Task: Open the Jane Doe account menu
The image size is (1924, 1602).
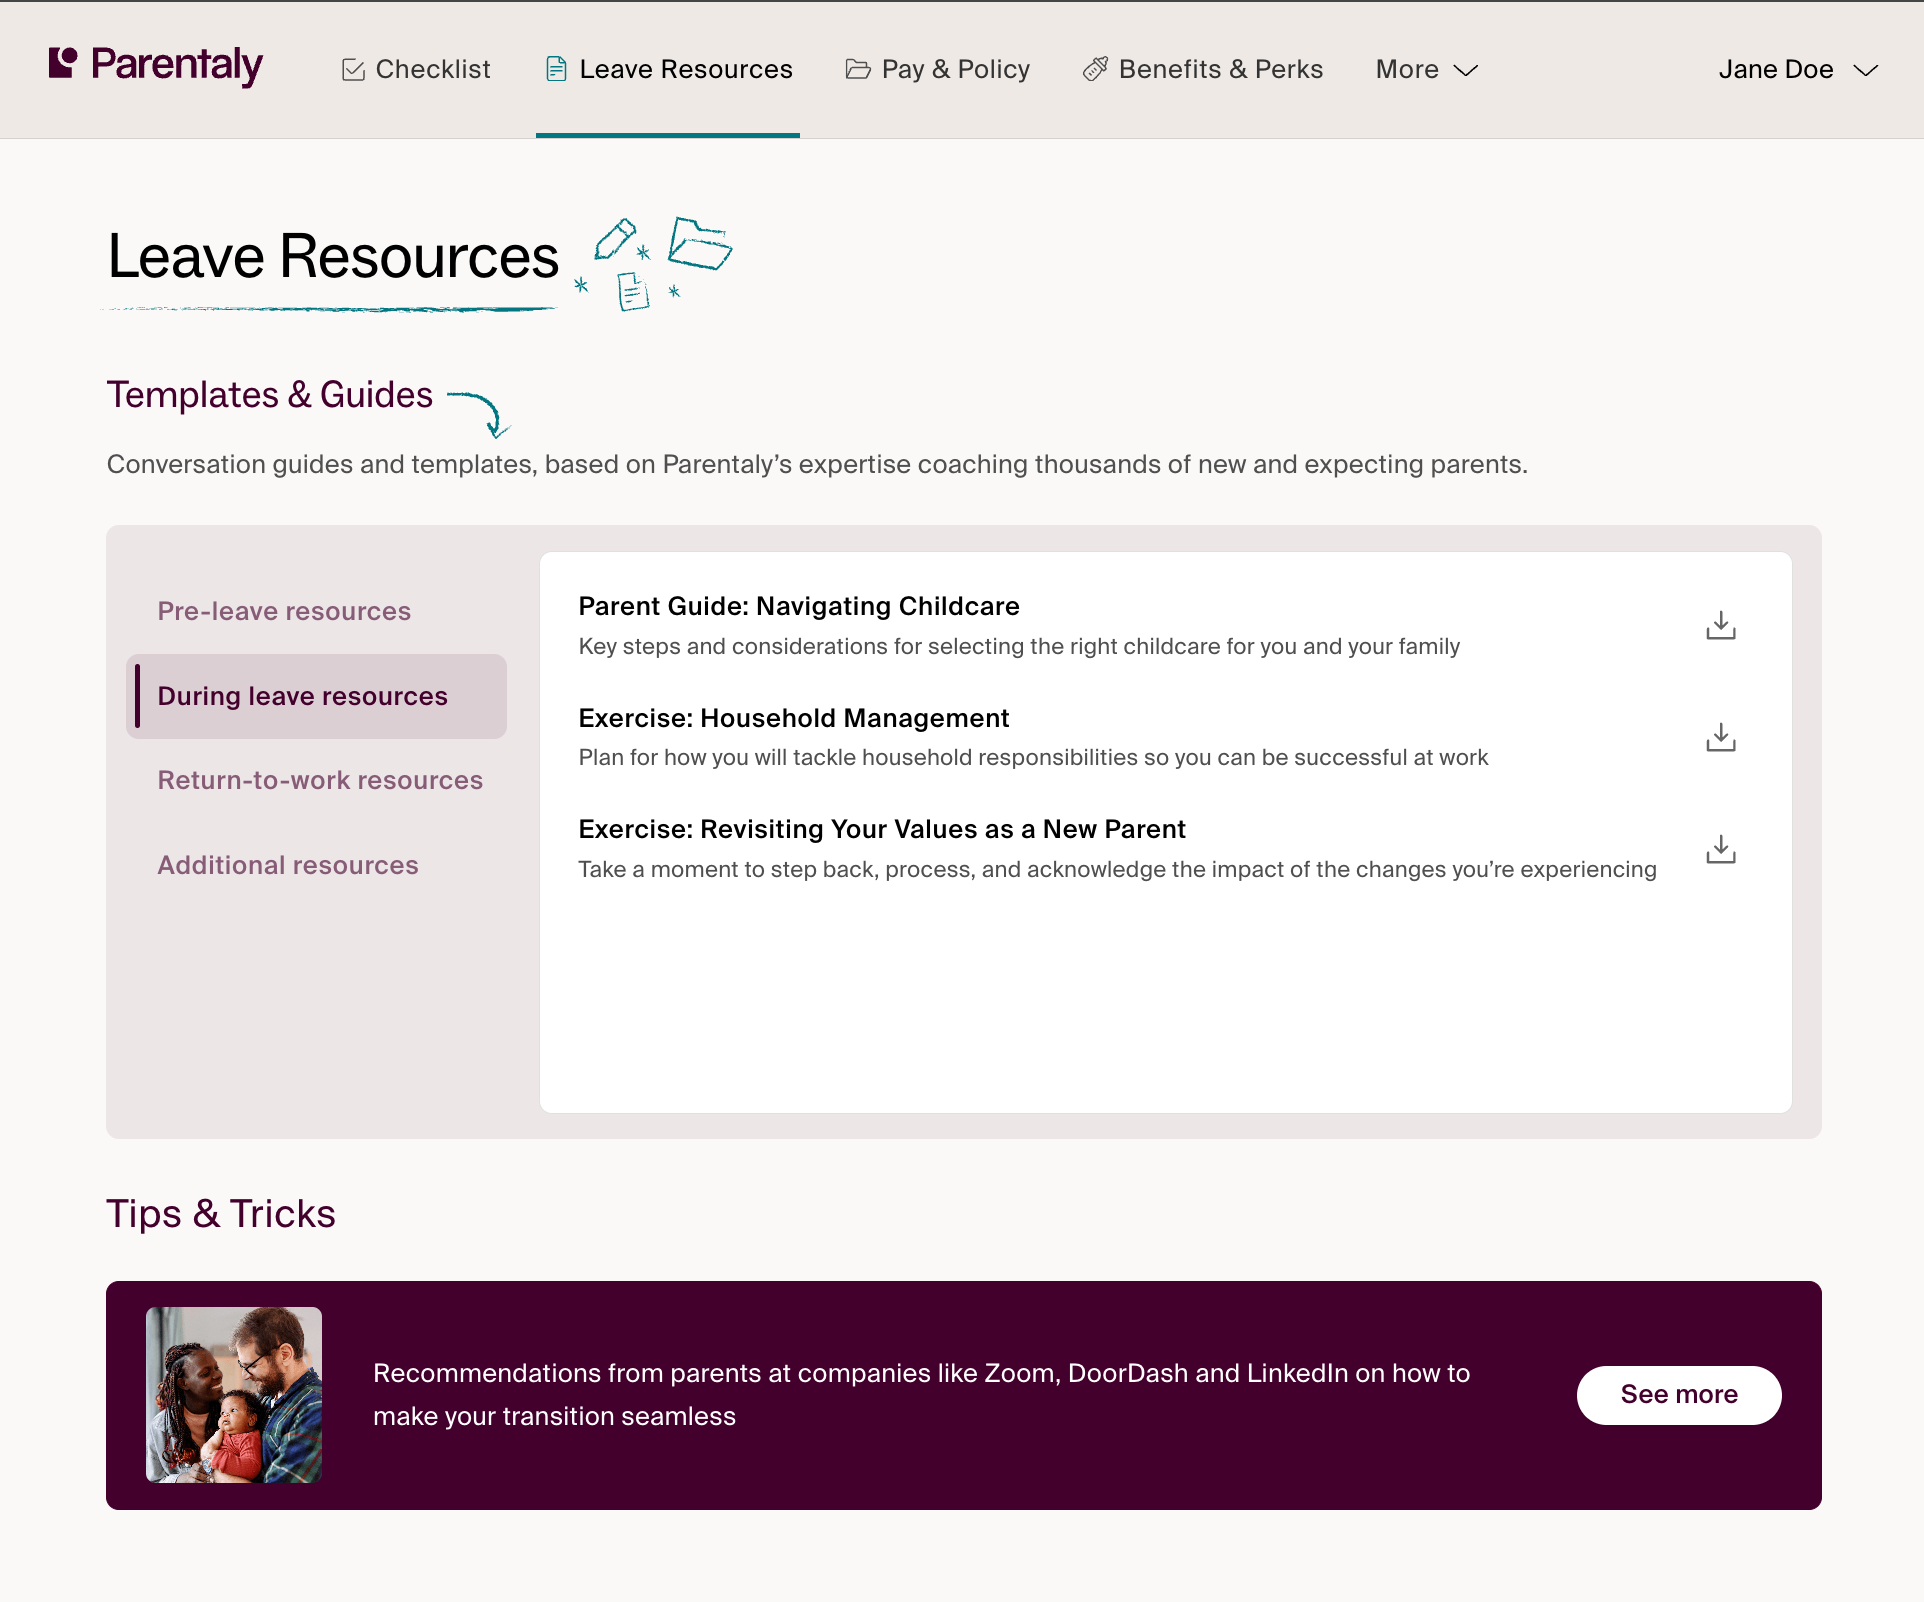Action: (1797, 70)
